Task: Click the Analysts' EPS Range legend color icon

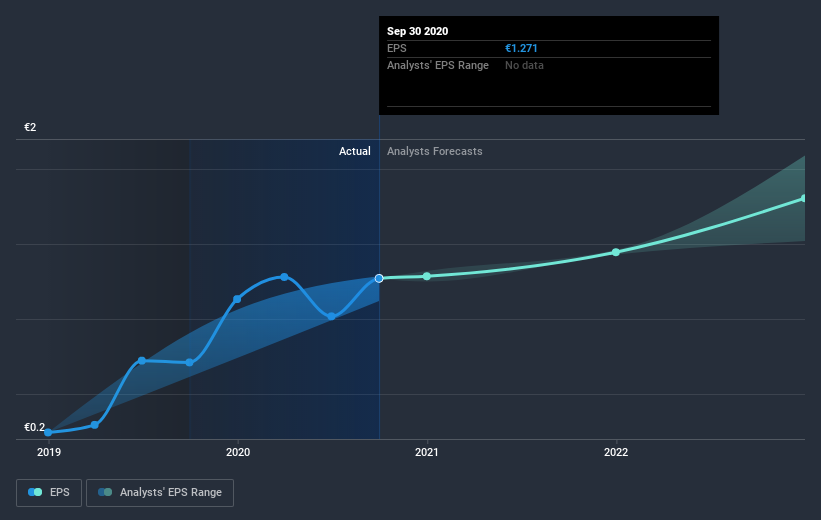Action: coord(105,492)
